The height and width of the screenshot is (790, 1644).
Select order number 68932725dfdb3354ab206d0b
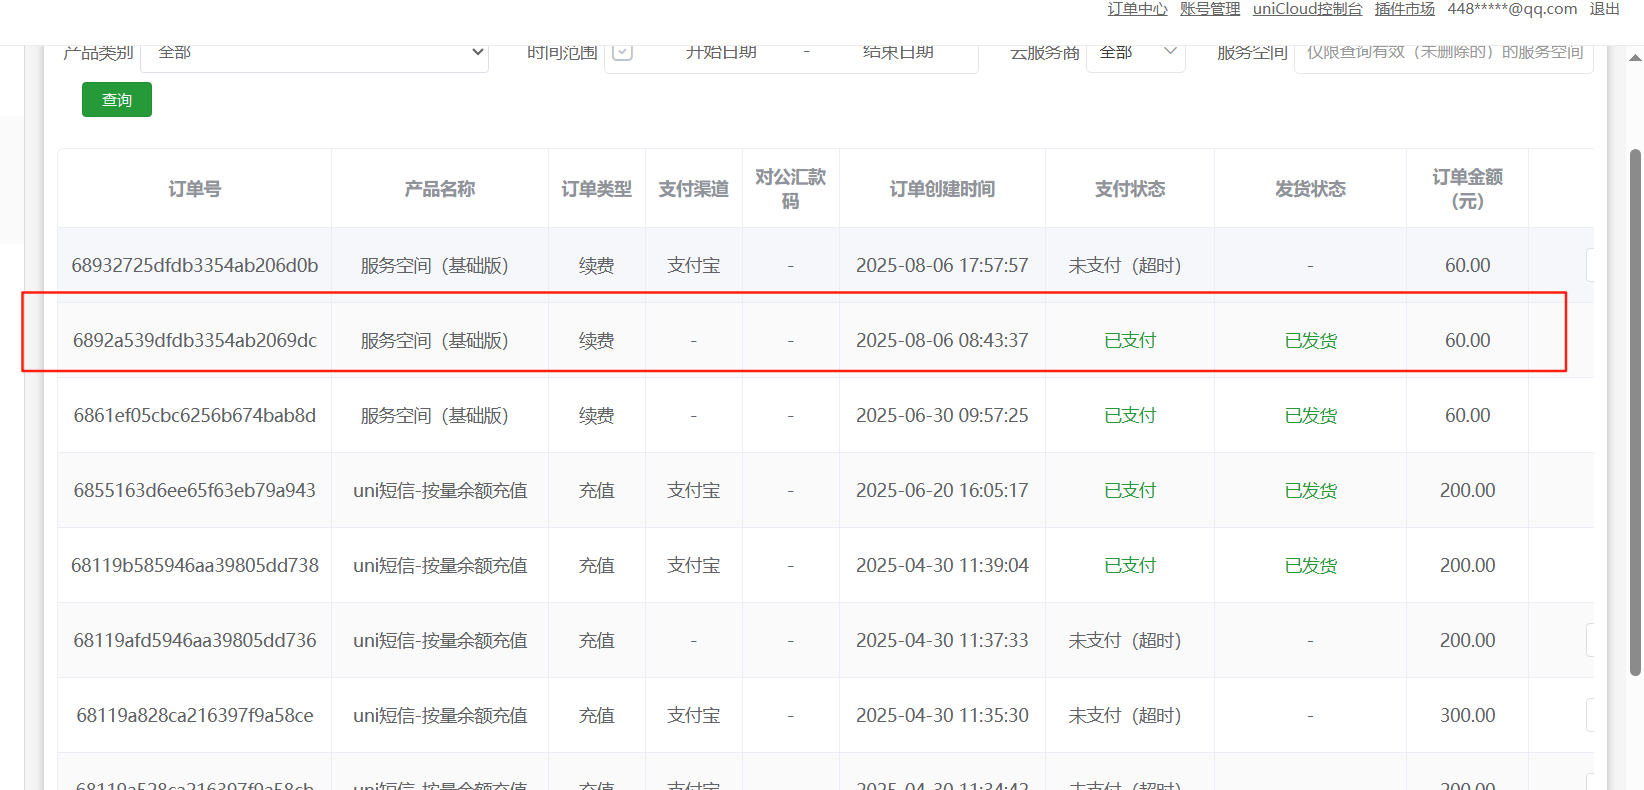(x=195, y=265)
